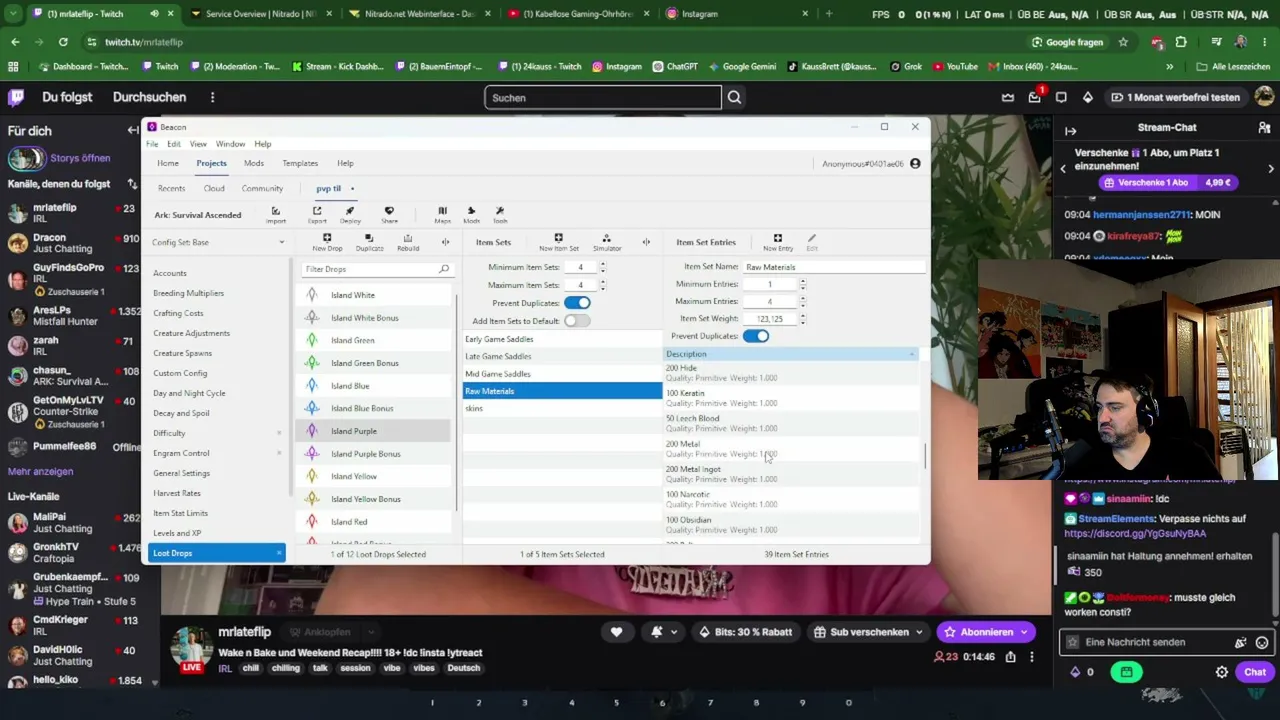
Task: Open the Config Set: Base dropdown
Action: [218, 242]
